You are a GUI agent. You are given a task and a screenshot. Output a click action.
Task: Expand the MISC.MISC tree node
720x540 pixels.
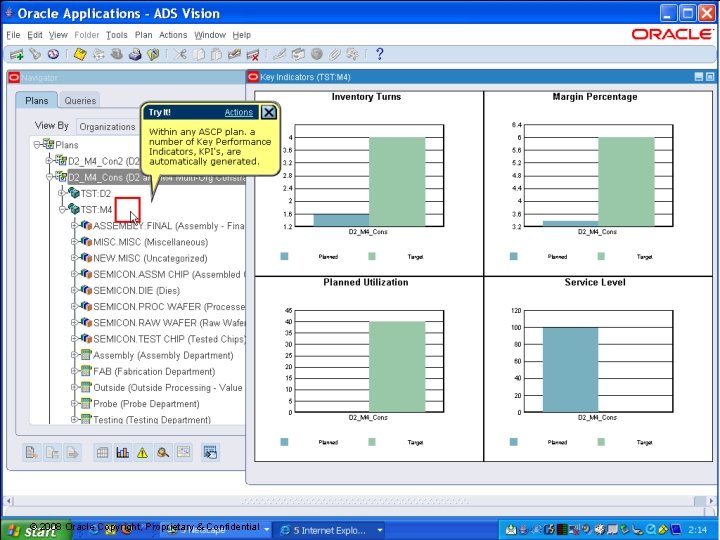(74, 242)
